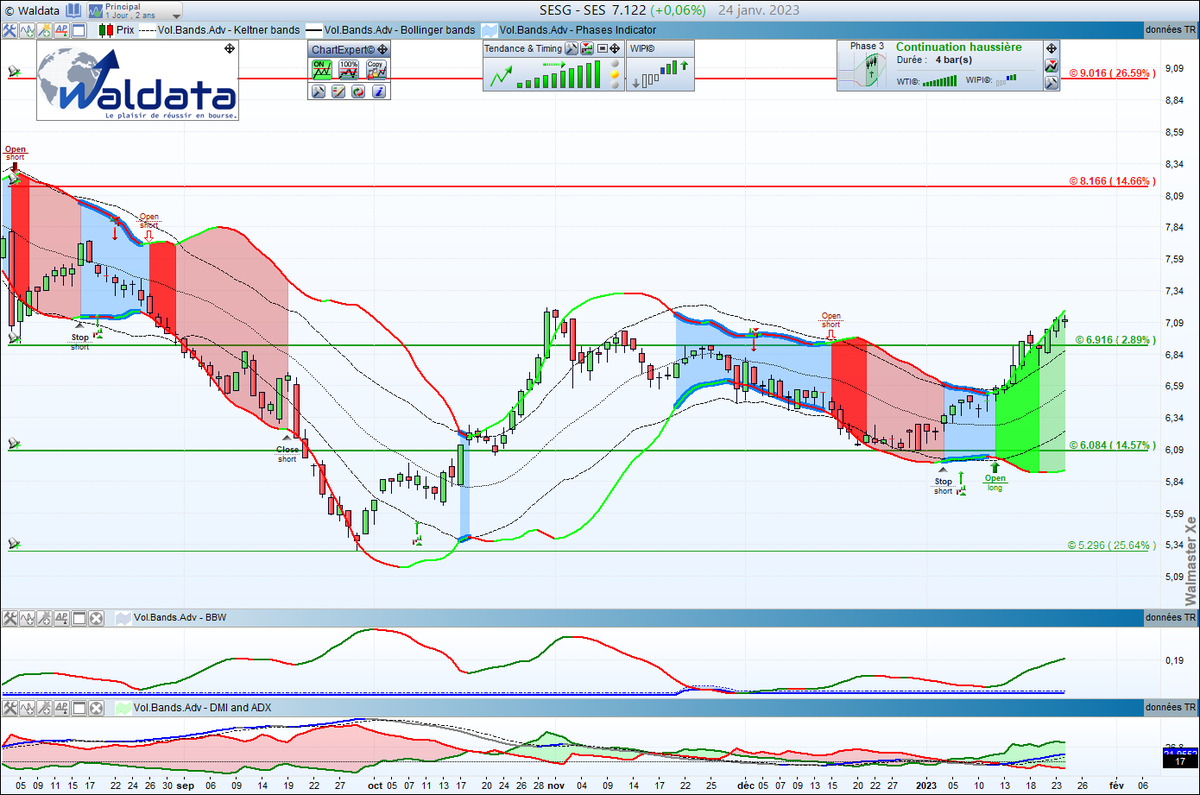This screenshot has height=795, width=1200.
Task: Add an indicator to DMI and ADX panel
Action: [27, 708]
